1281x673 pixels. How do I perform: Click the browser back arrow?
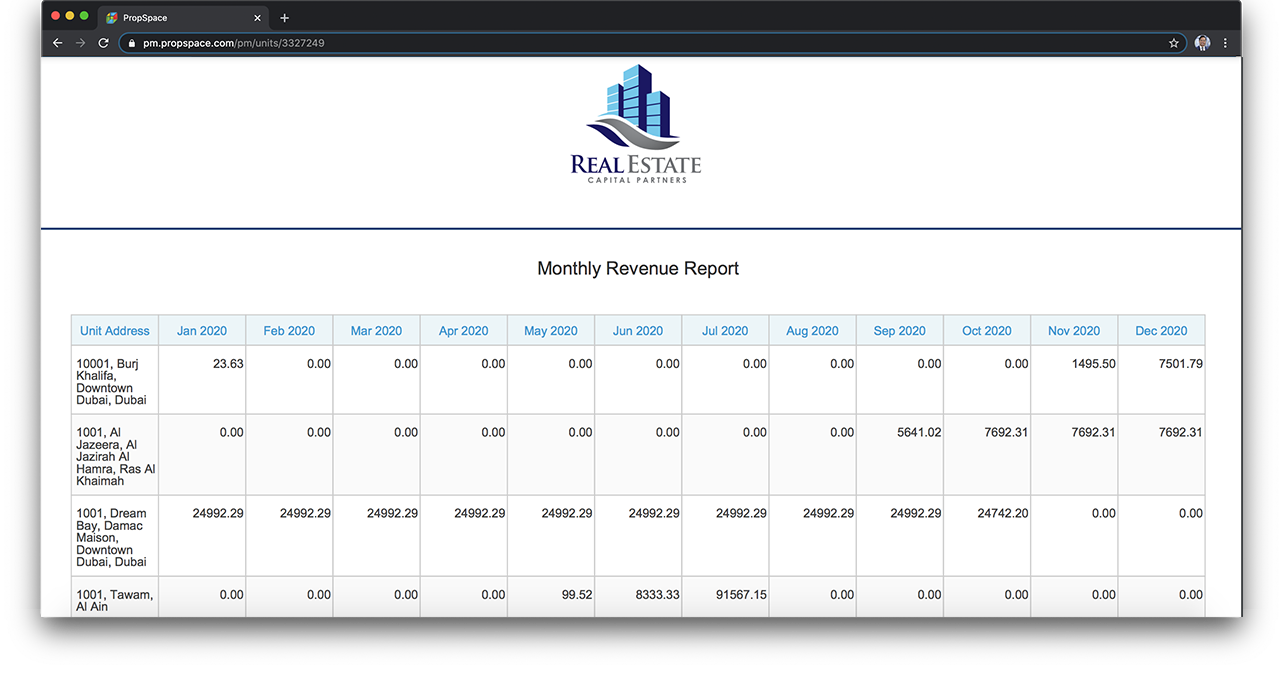point(57,43)
